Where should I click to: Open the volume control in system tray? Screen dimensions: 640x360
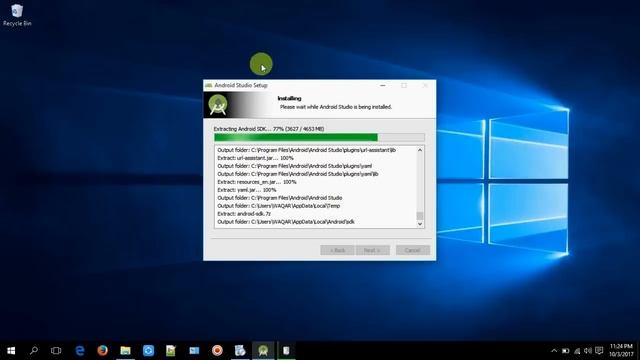[588, 351]
